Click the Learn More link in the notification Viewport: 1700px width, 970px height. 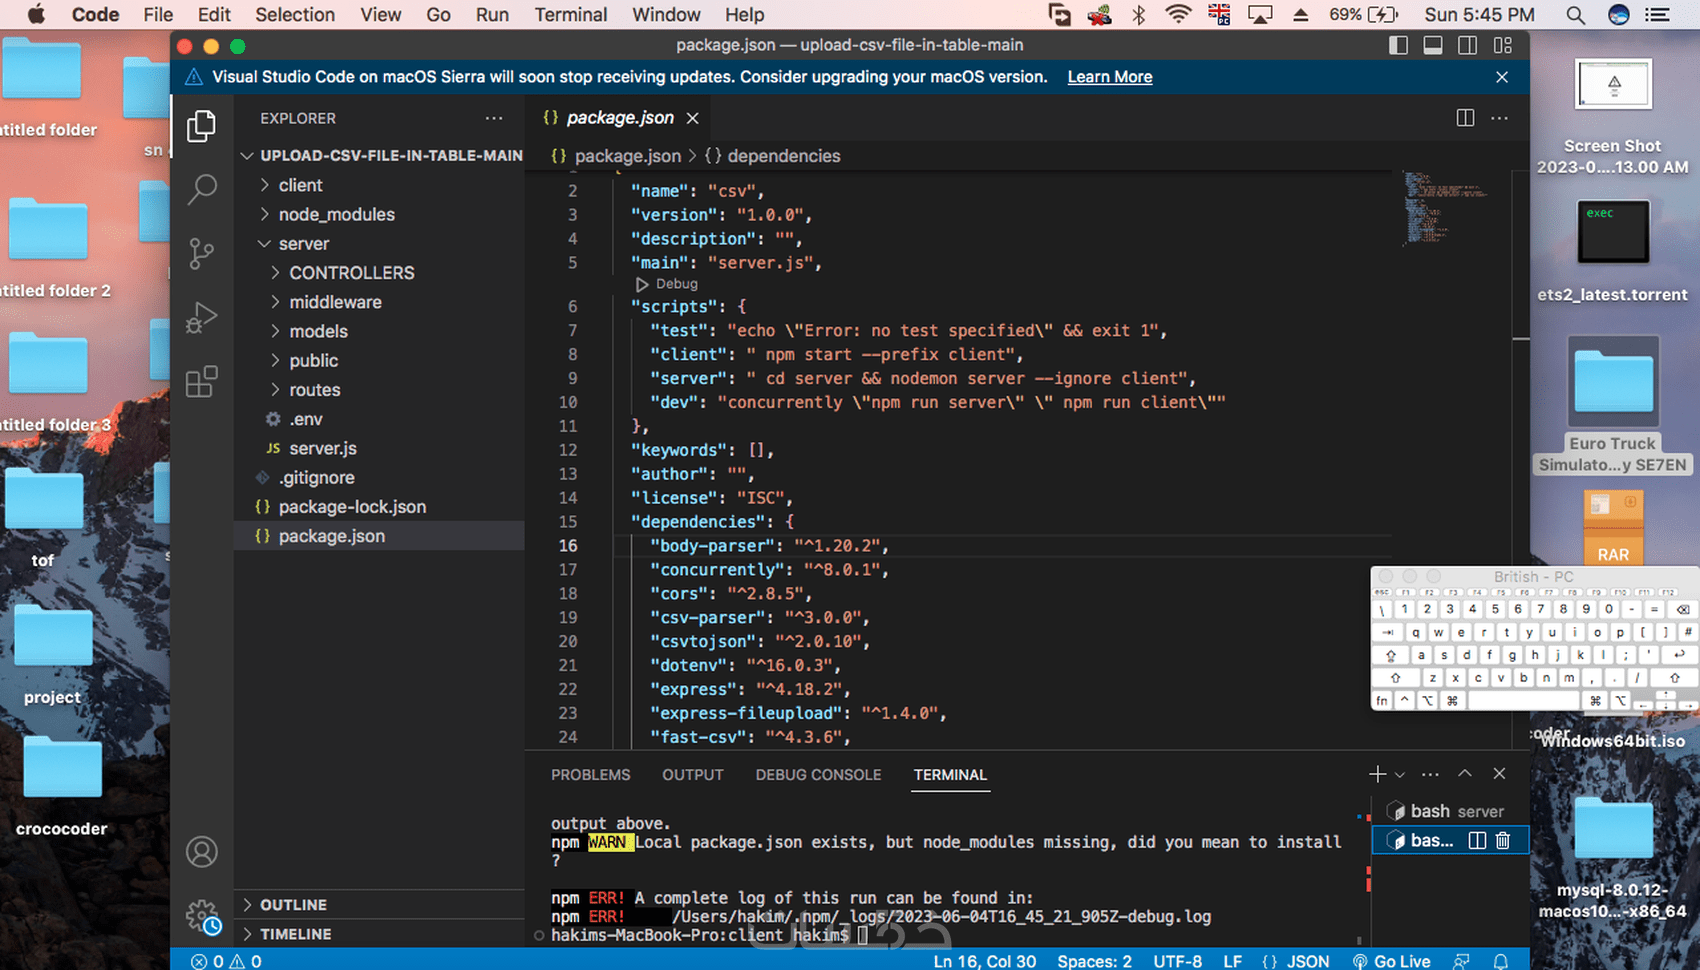pyautogui.click(x=1109, y=76)
